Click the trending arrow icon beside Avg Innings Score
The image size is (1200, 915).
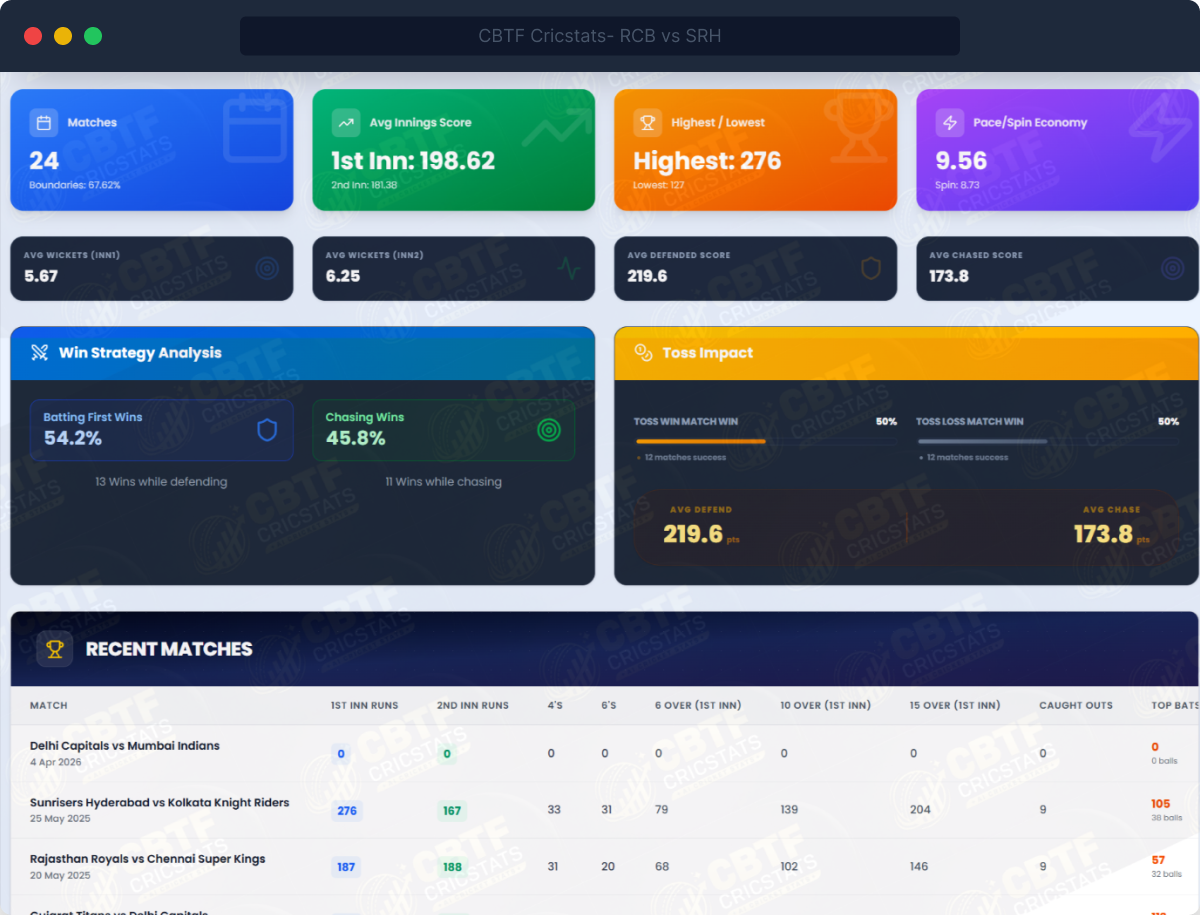346,123
